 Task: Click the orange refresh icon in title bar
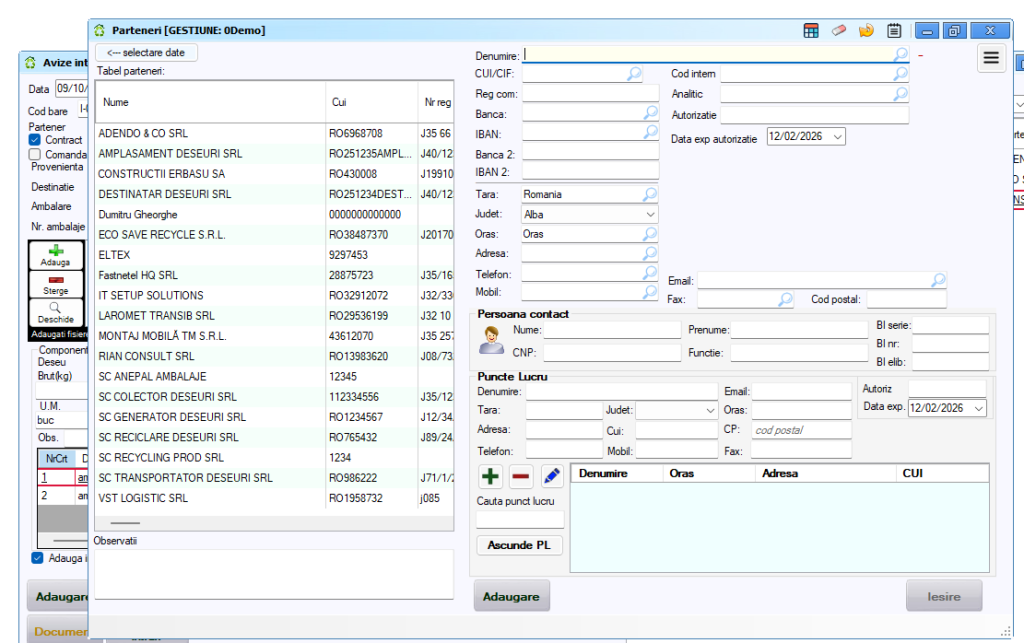click(866, 31)
